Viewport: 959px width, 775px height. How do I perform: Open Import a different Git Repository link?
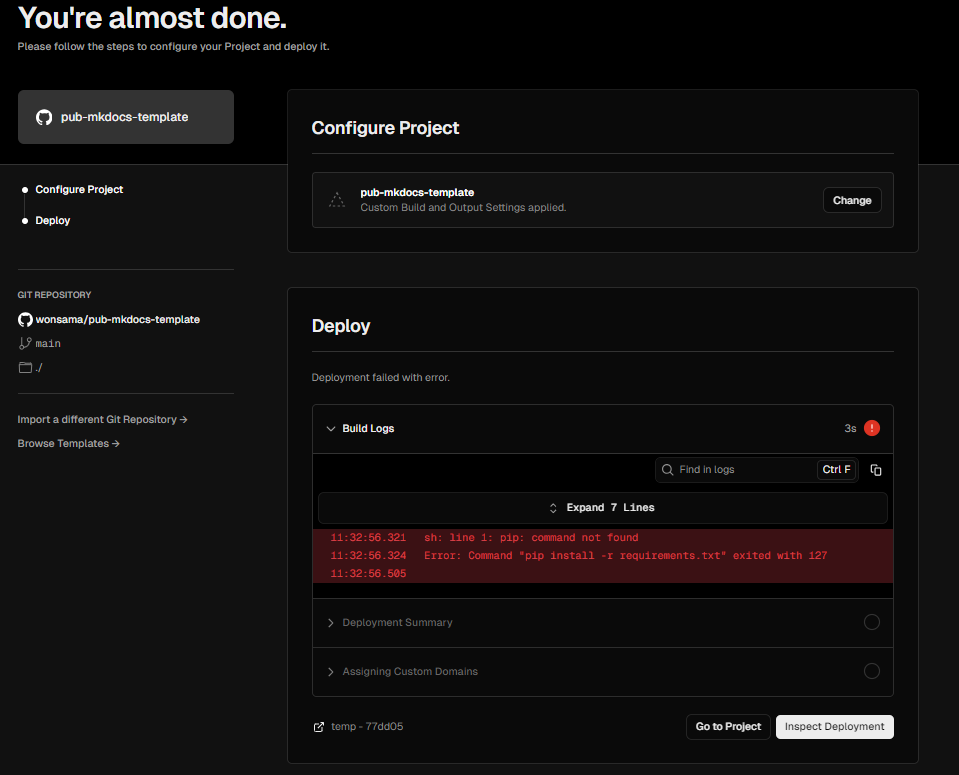[102, 420]
